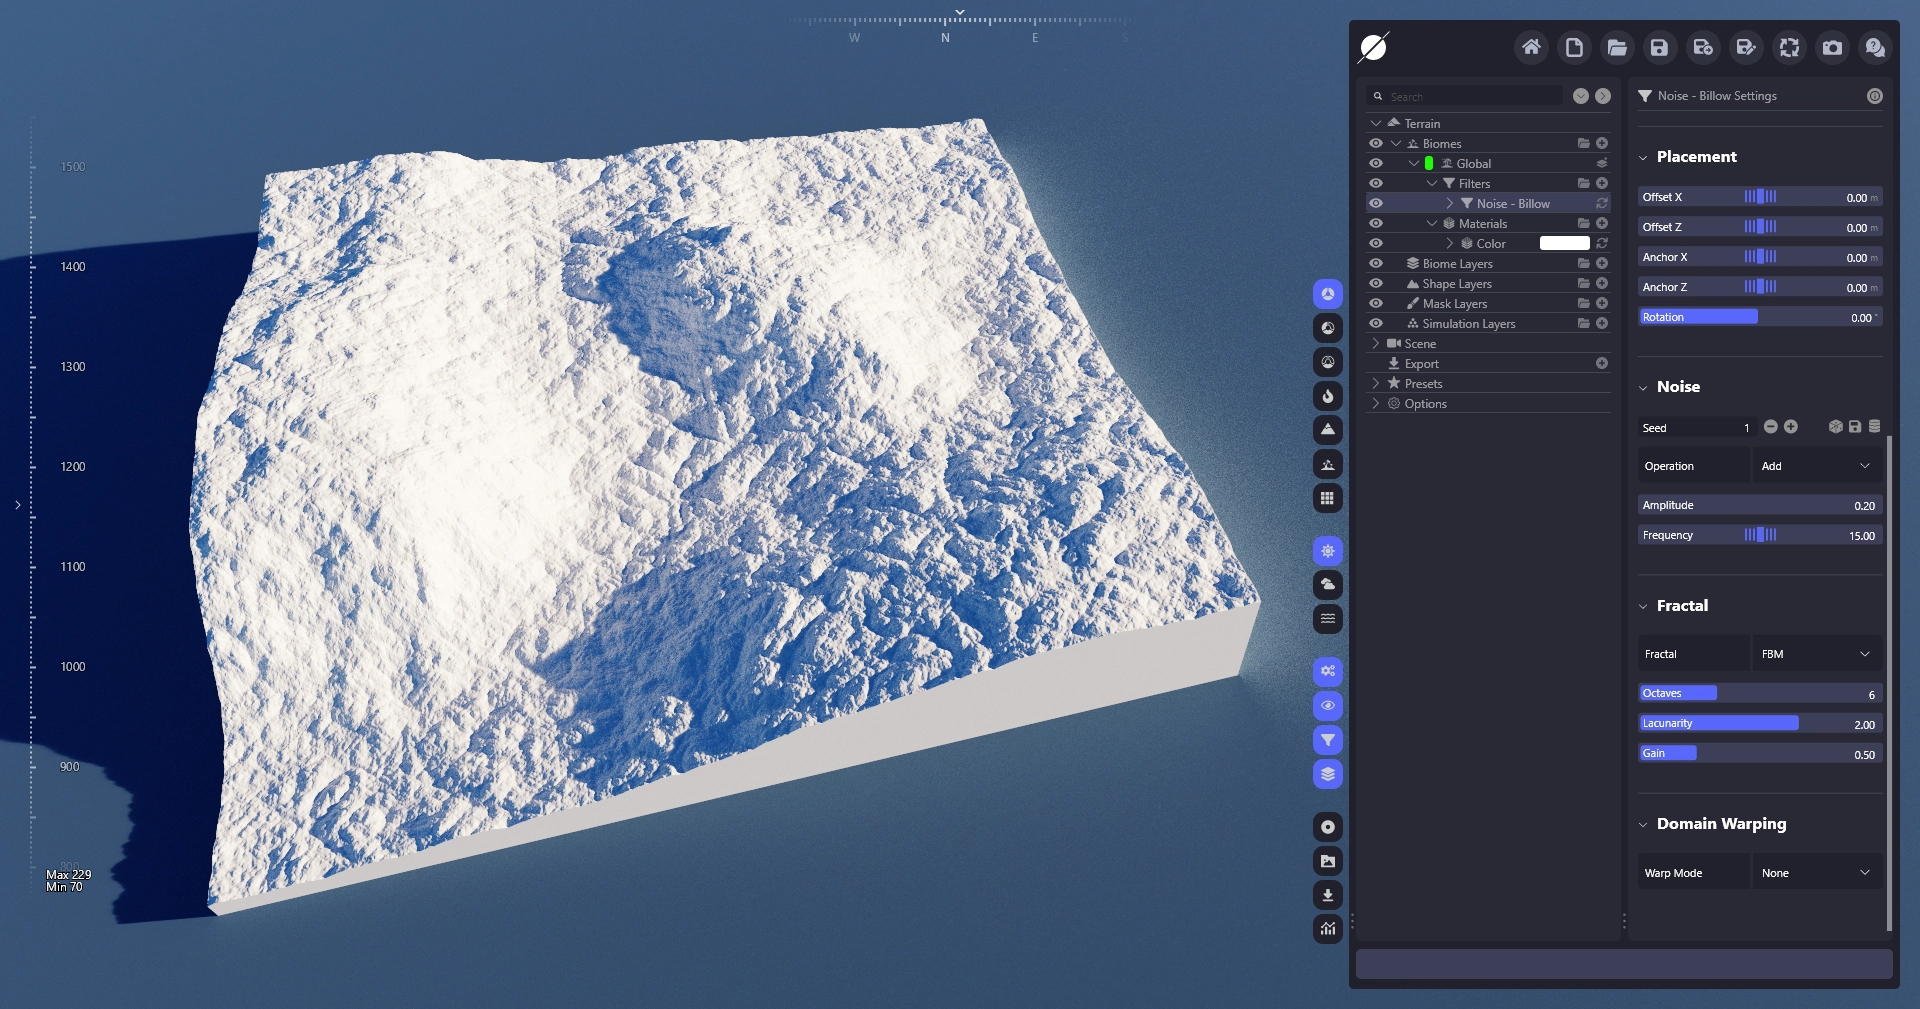Click the grid icon in viewport sidebar
This screenshot has height=1009, width=1920.
(x=1327, y=498)
